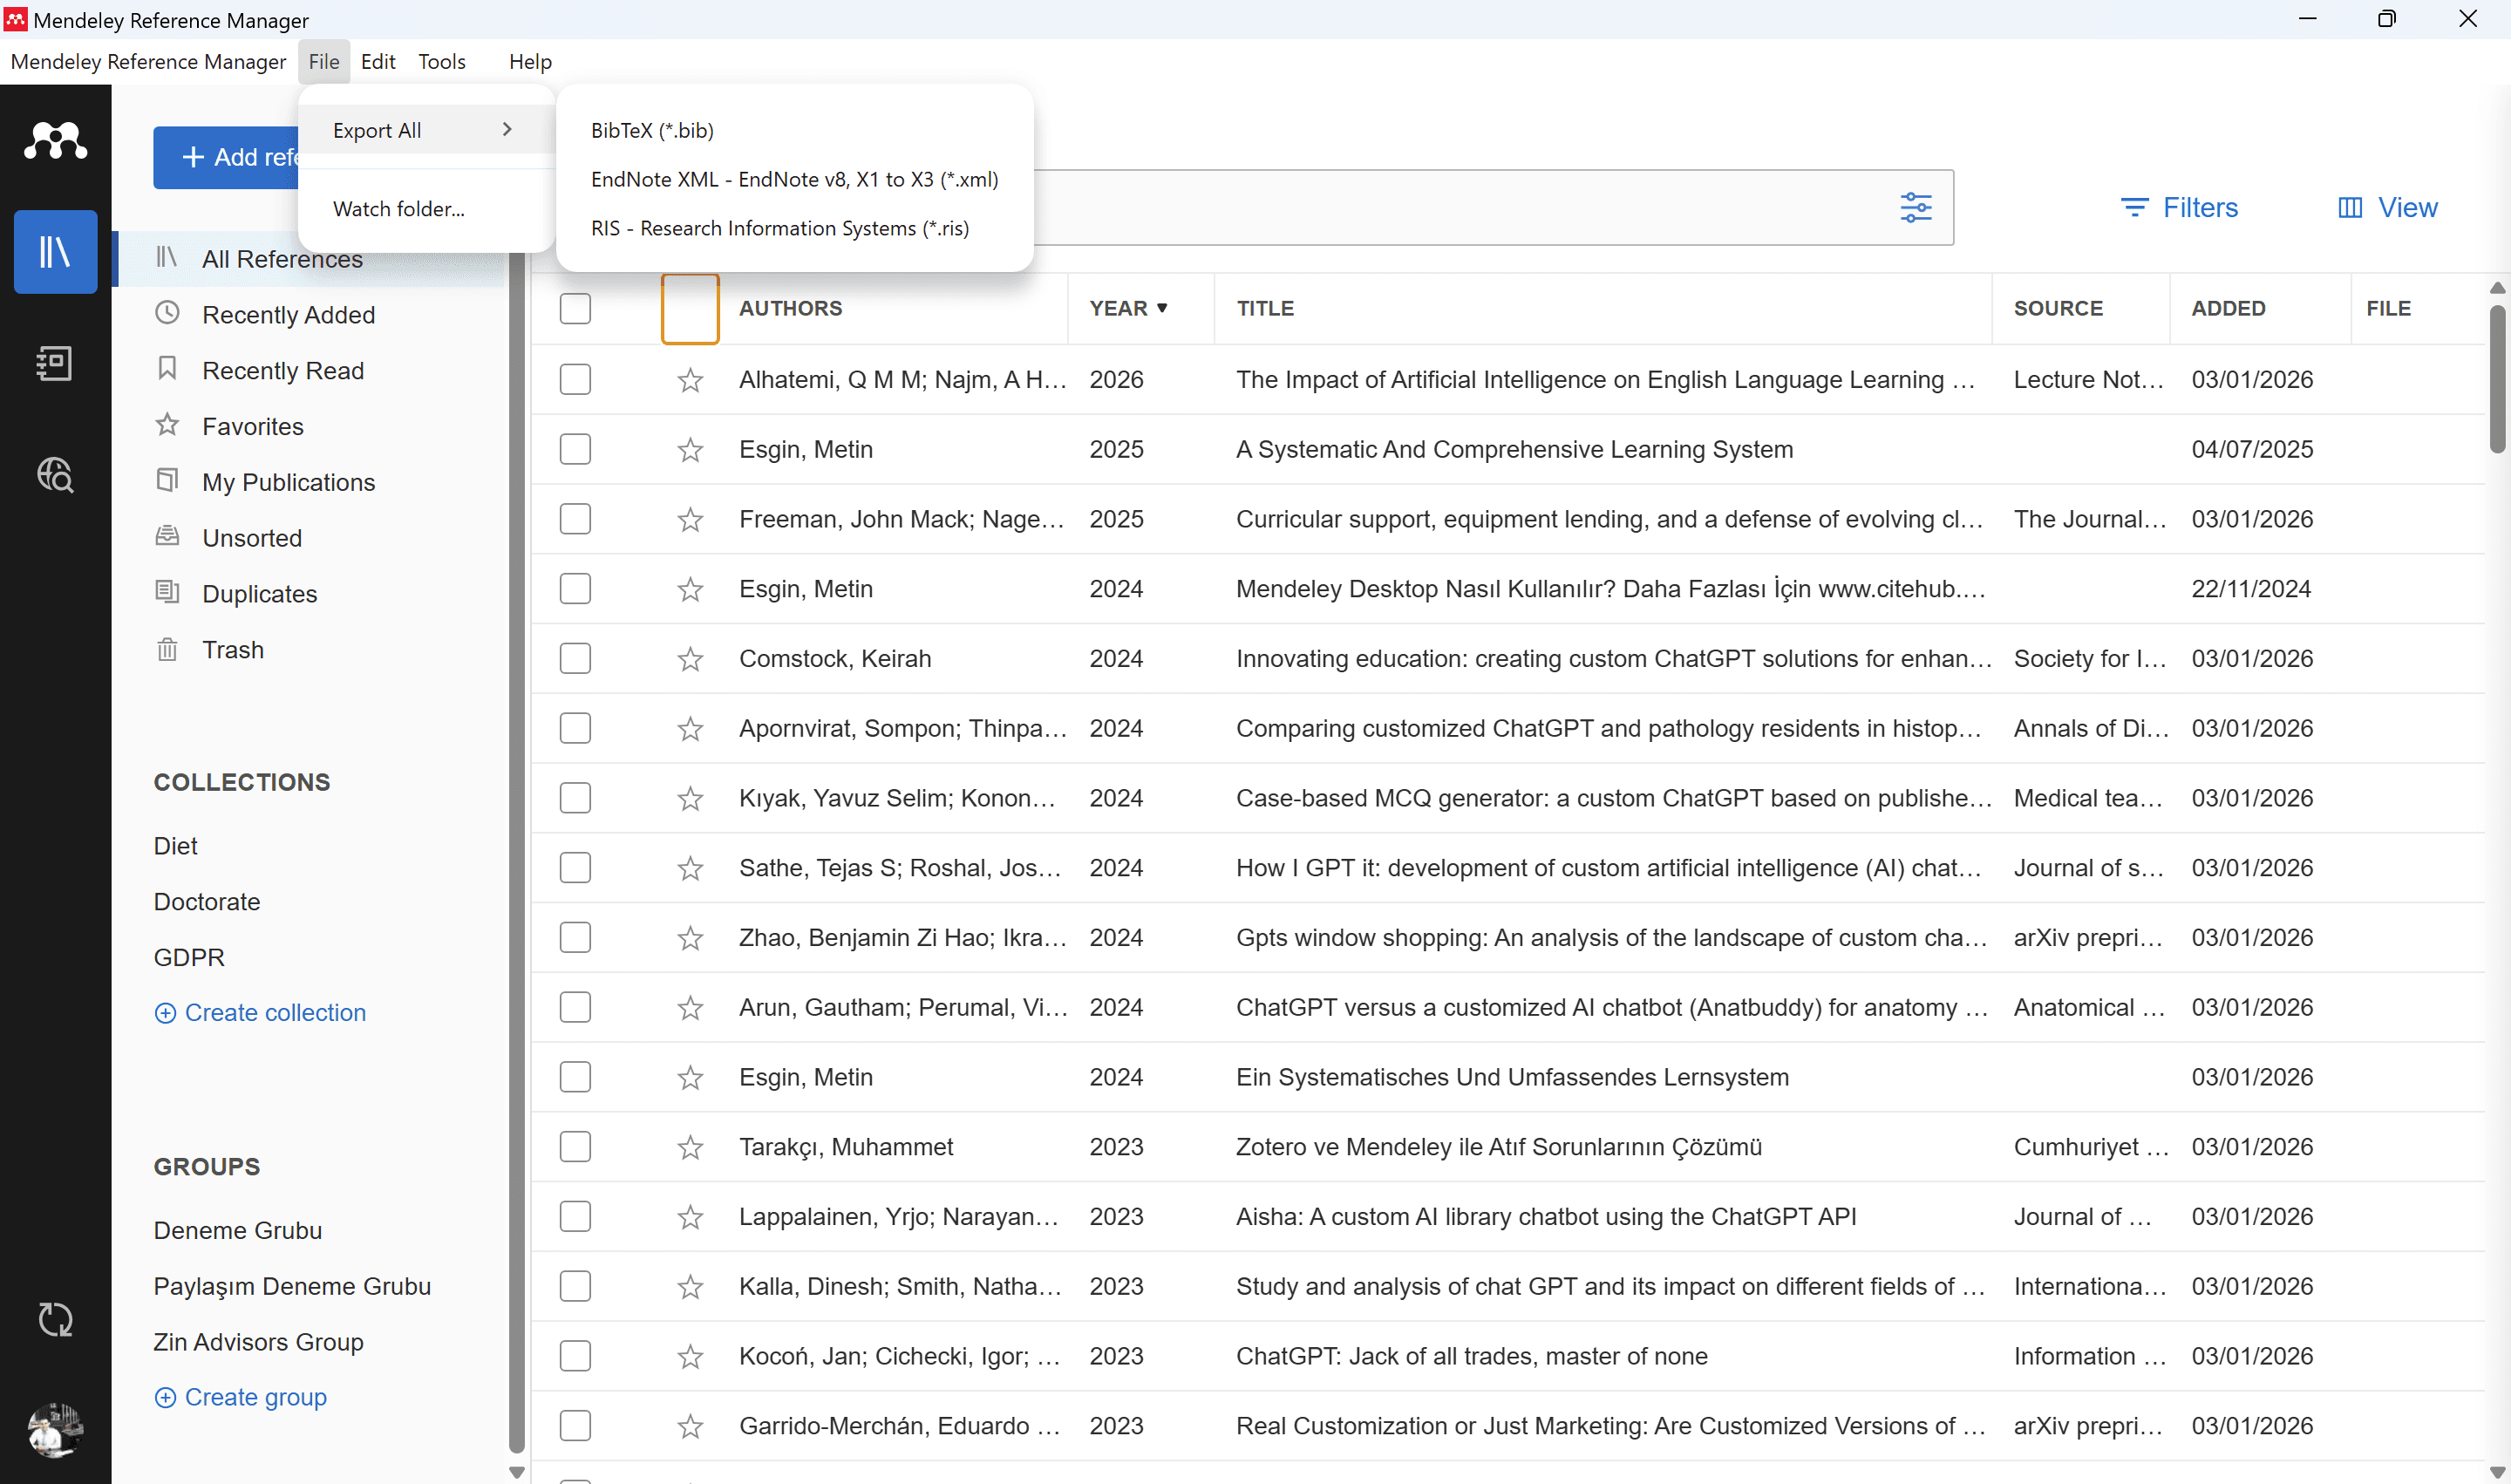Image resolution: width=2511 pixels, height=1484 pixels.
Task: Choose EndNote XML export format
Action: point(794,179)
